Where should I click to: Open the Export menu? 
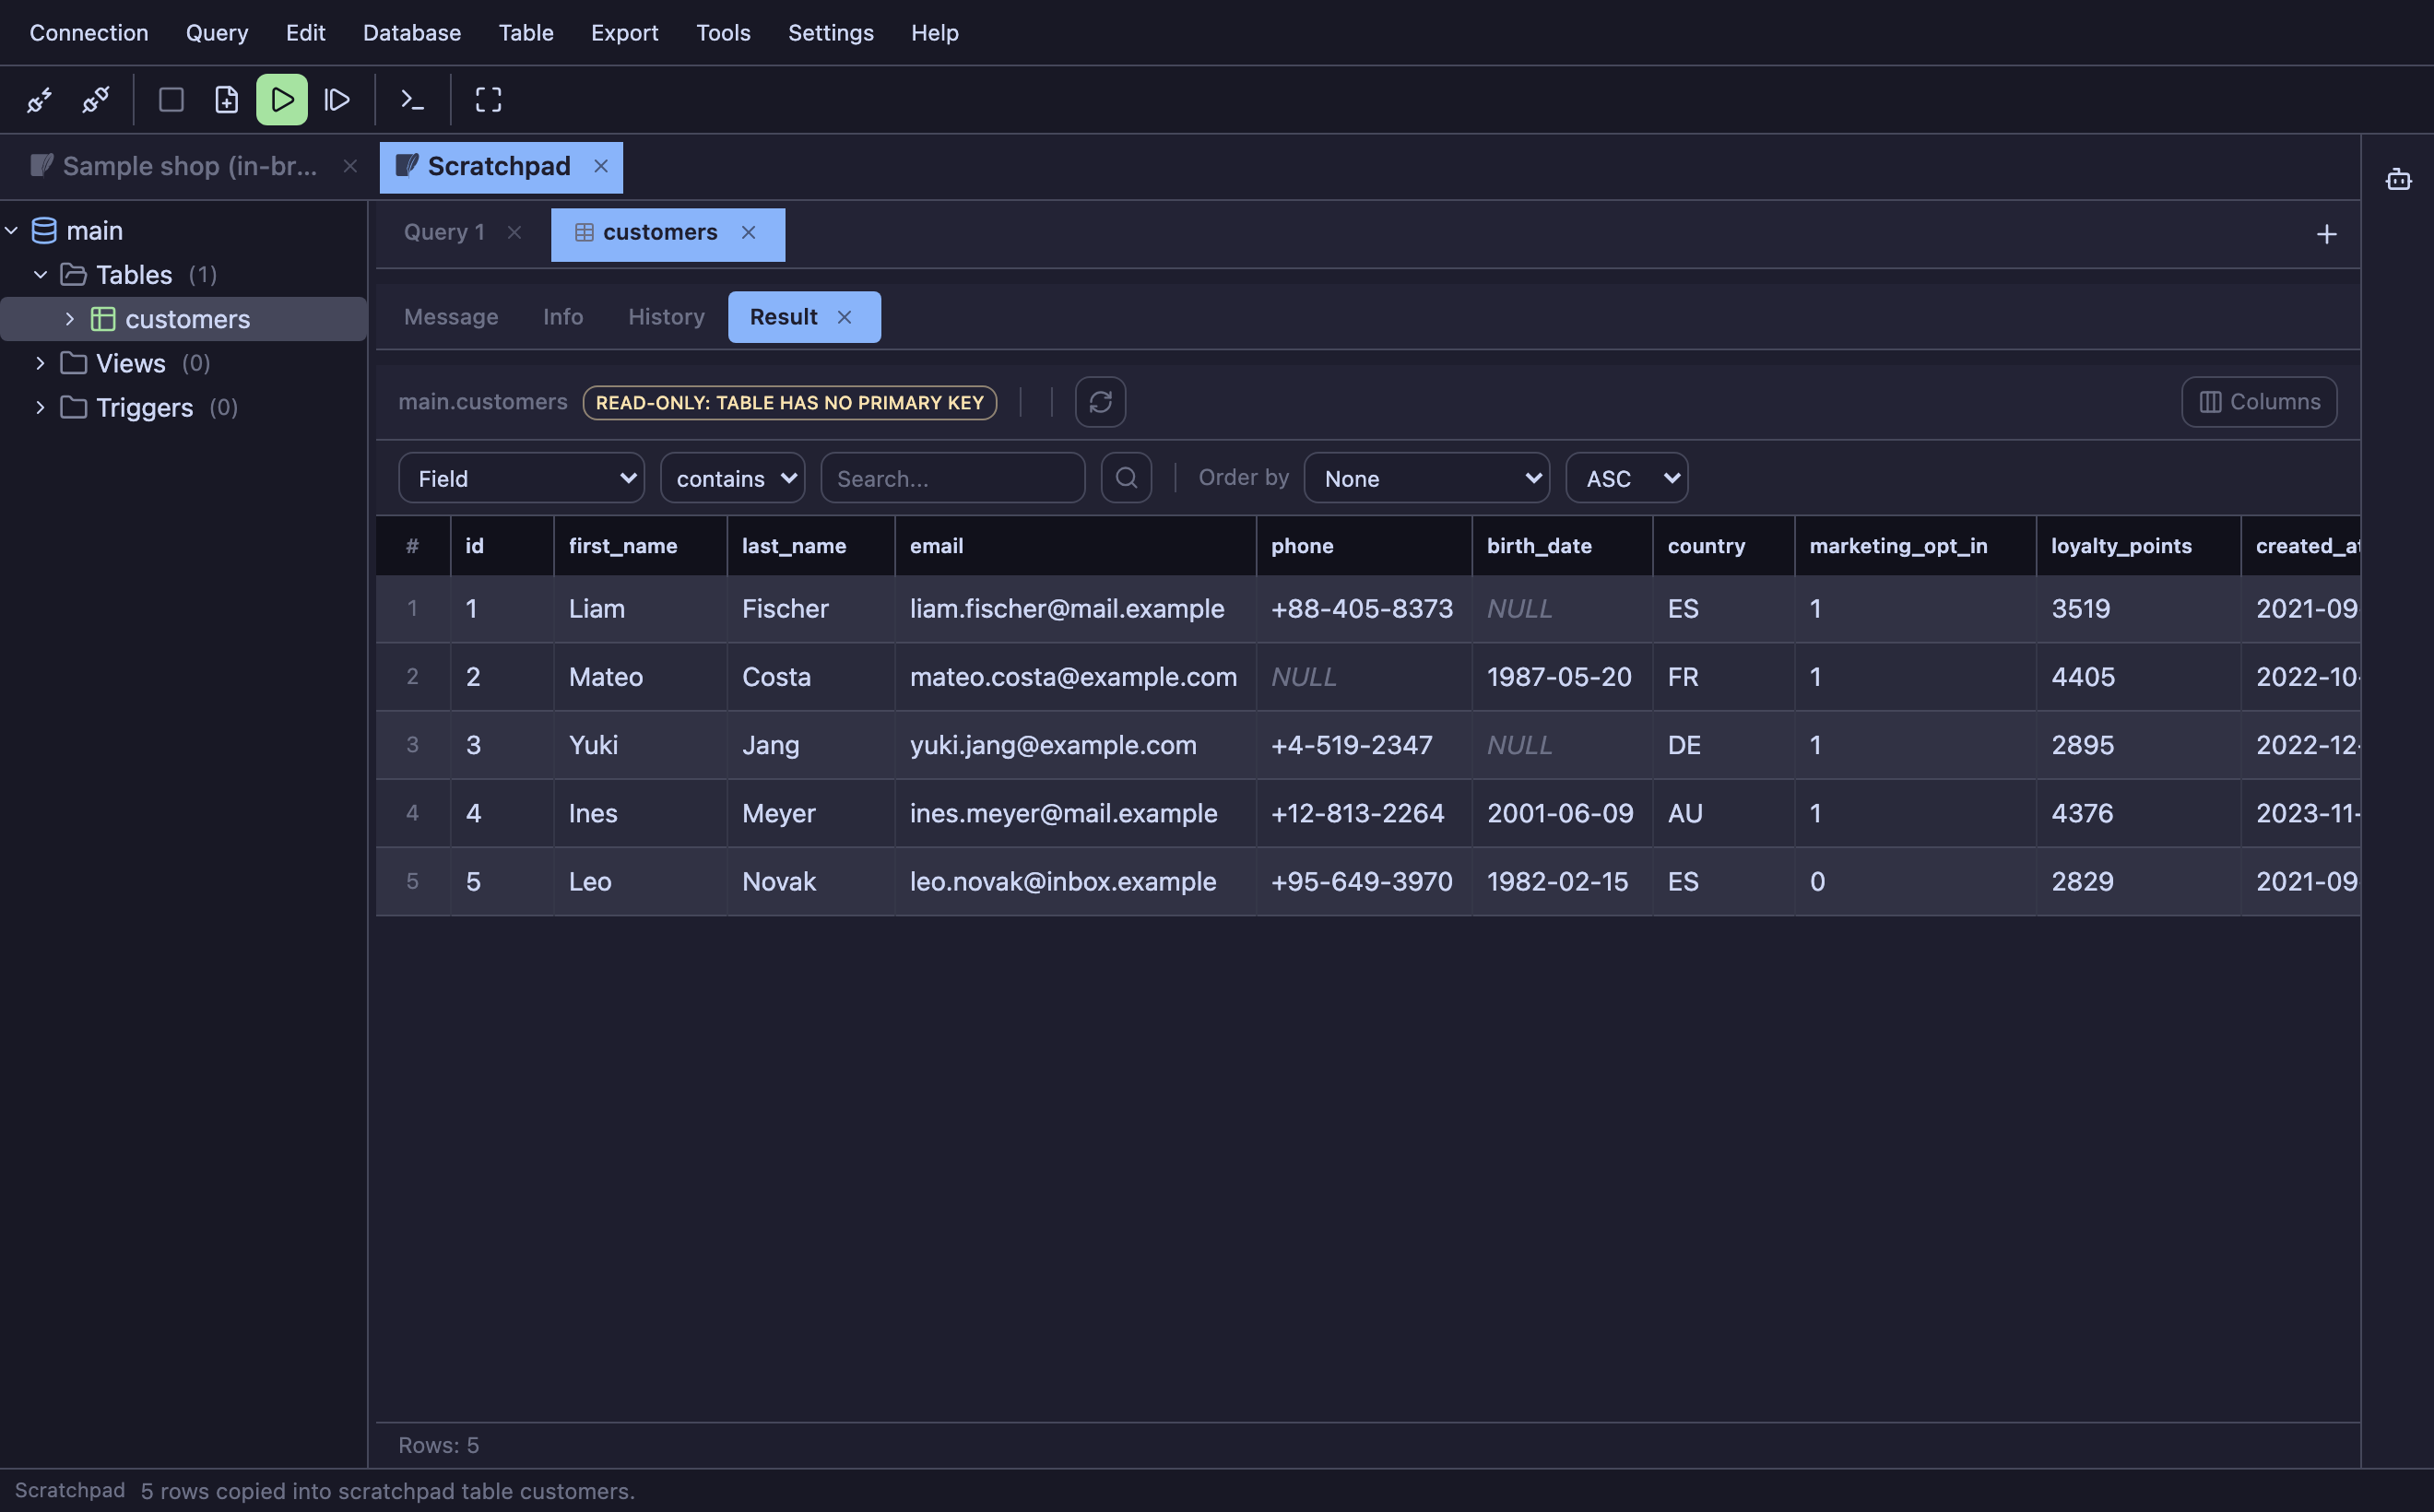click(624, 33)
